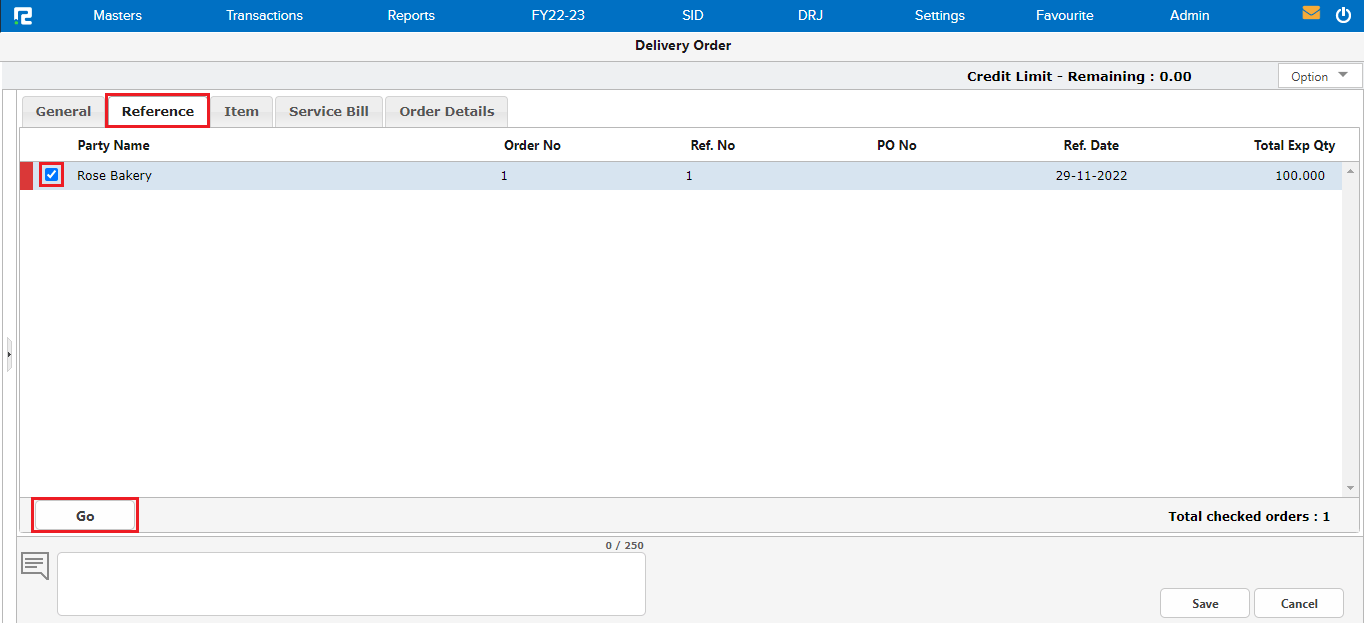
Task: Open the Reports menu
Action: click(x=411, y=15)
